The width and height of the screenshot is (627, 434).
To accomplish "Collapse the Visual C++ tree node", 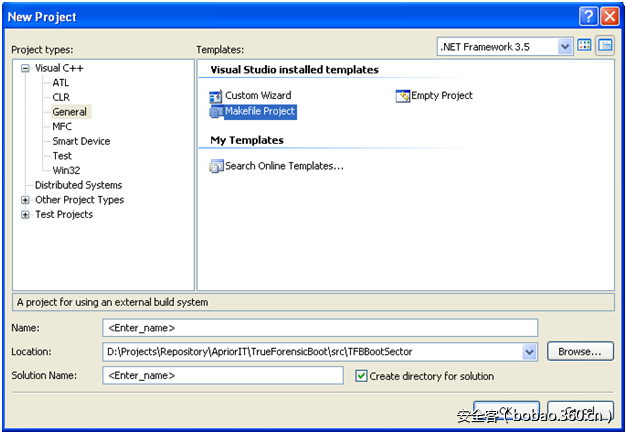I will pos(25,68).
